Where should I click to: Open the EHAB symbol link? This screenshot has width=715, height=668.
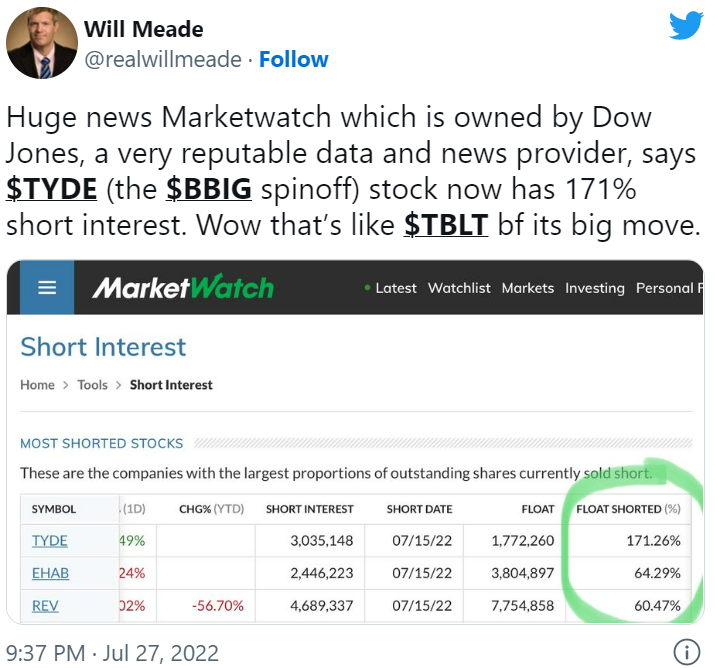51,573
